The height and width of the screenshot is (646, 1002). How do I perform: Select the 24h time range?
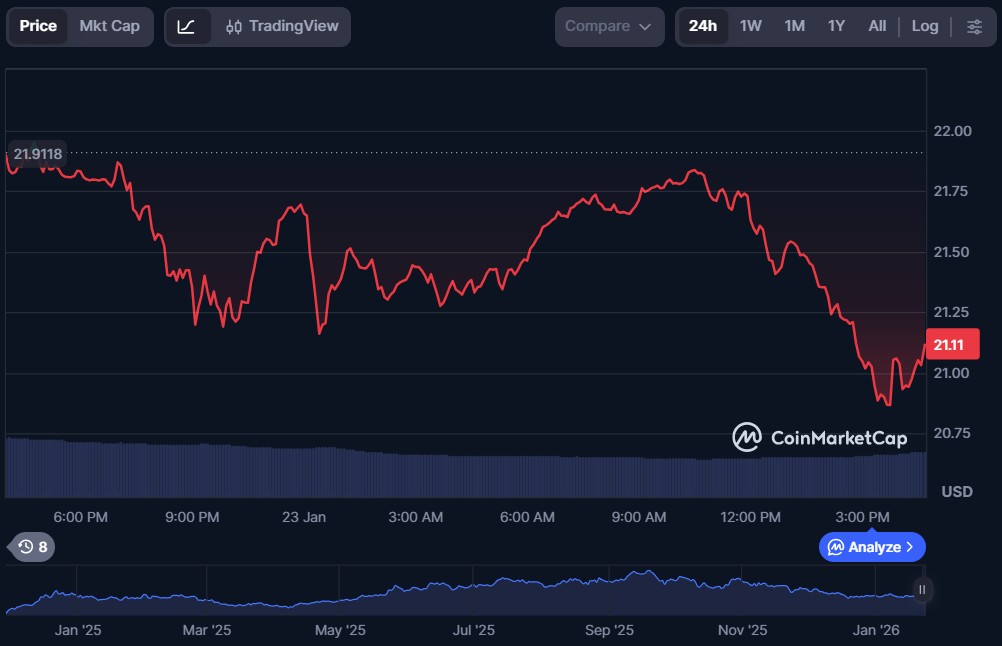click(x=703, y=27)
